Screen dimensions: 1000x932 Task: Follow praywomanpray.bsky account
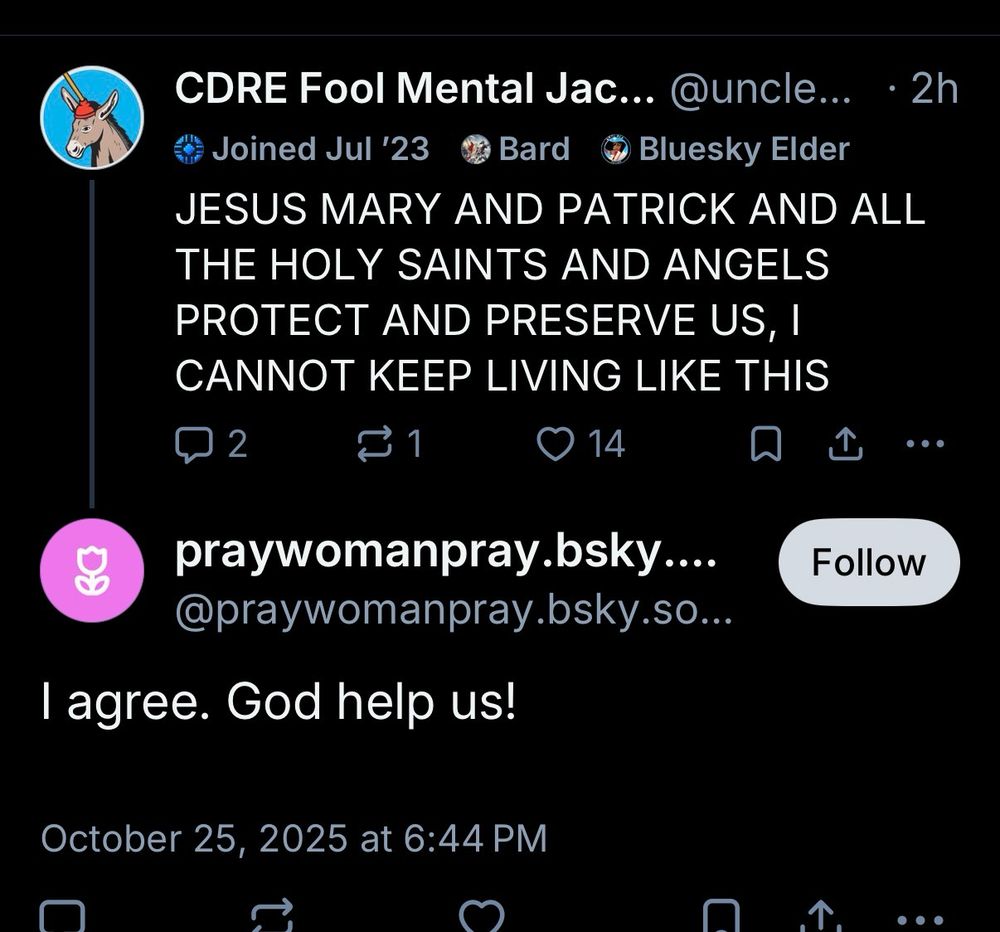tap(868, 562)
